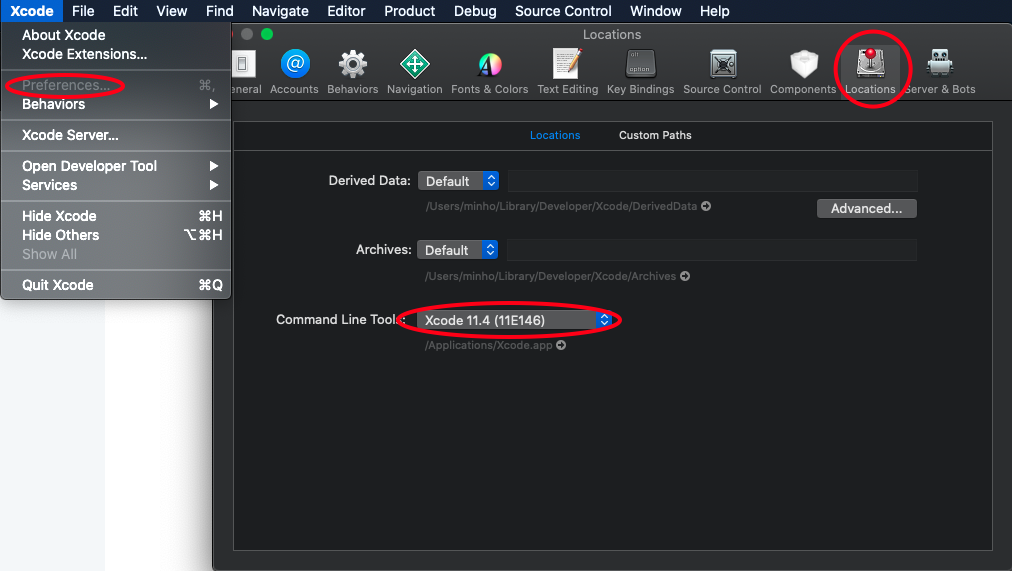The width and height of the screenshot is (1012, 571).
Task: Open the Editor menu
Action: pos(346,11)
